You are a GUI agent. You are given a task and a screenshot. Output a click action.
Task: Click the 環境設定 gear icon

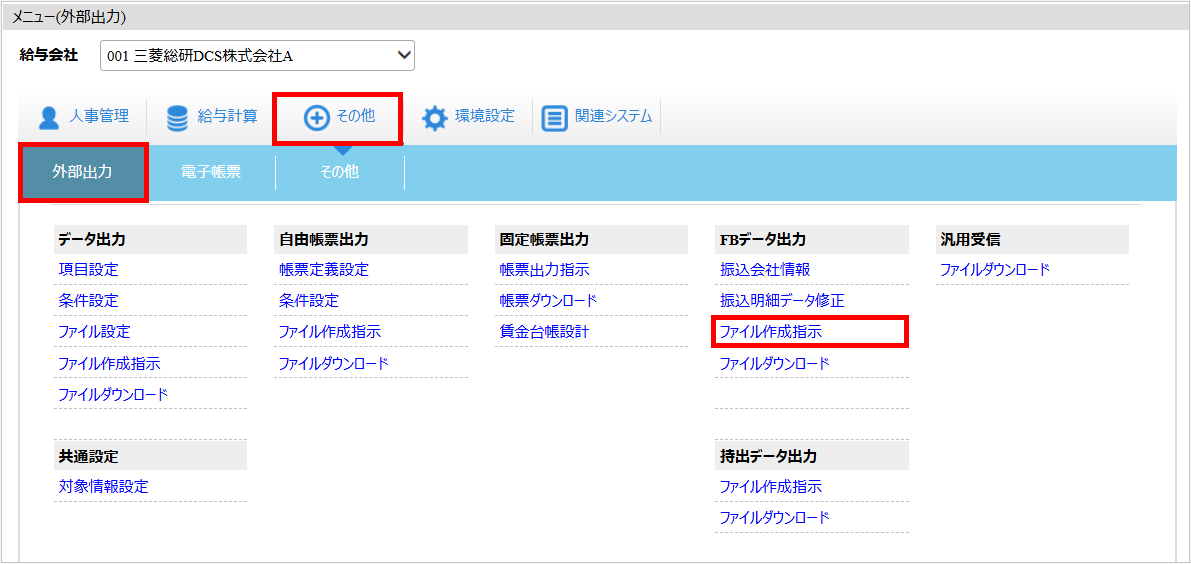pyautogui.click(x=434, y=118)
